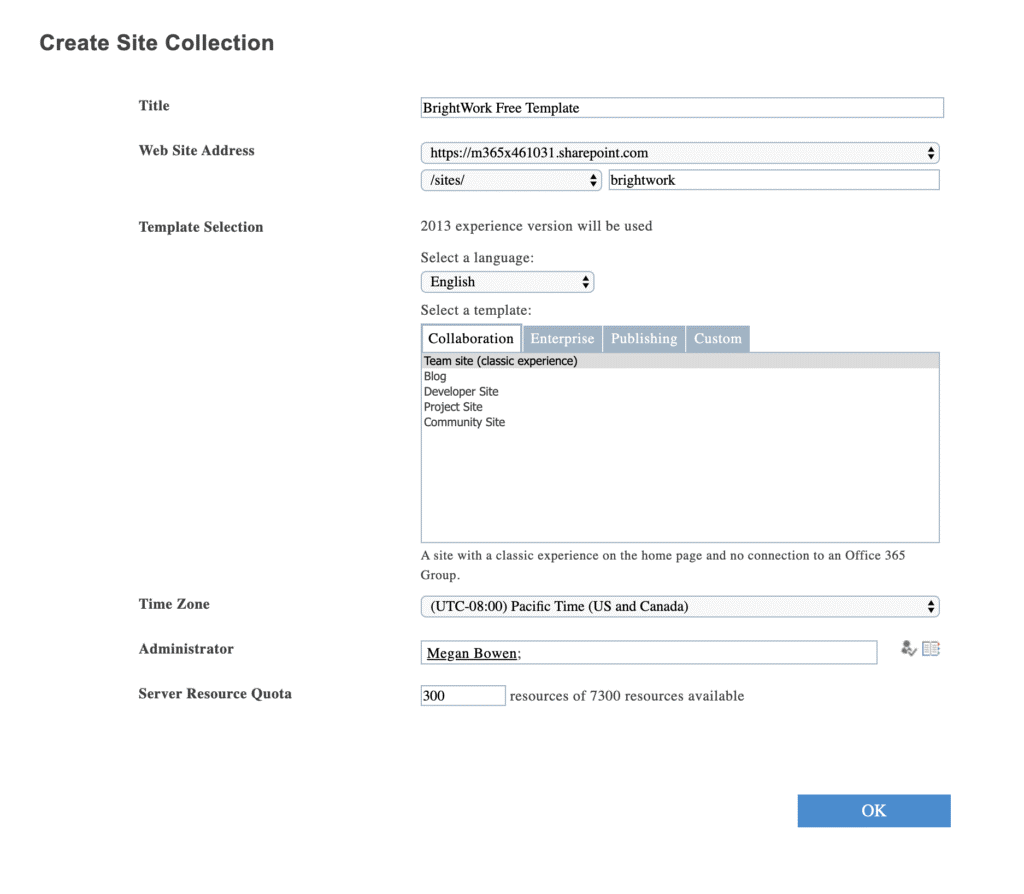Click the Server Resource Quota field

(x=463, y=696)
